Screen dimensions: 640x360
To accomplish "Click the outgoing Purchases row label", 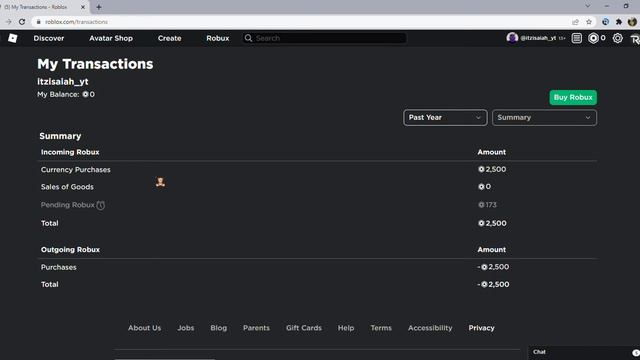I will (58, 267).
